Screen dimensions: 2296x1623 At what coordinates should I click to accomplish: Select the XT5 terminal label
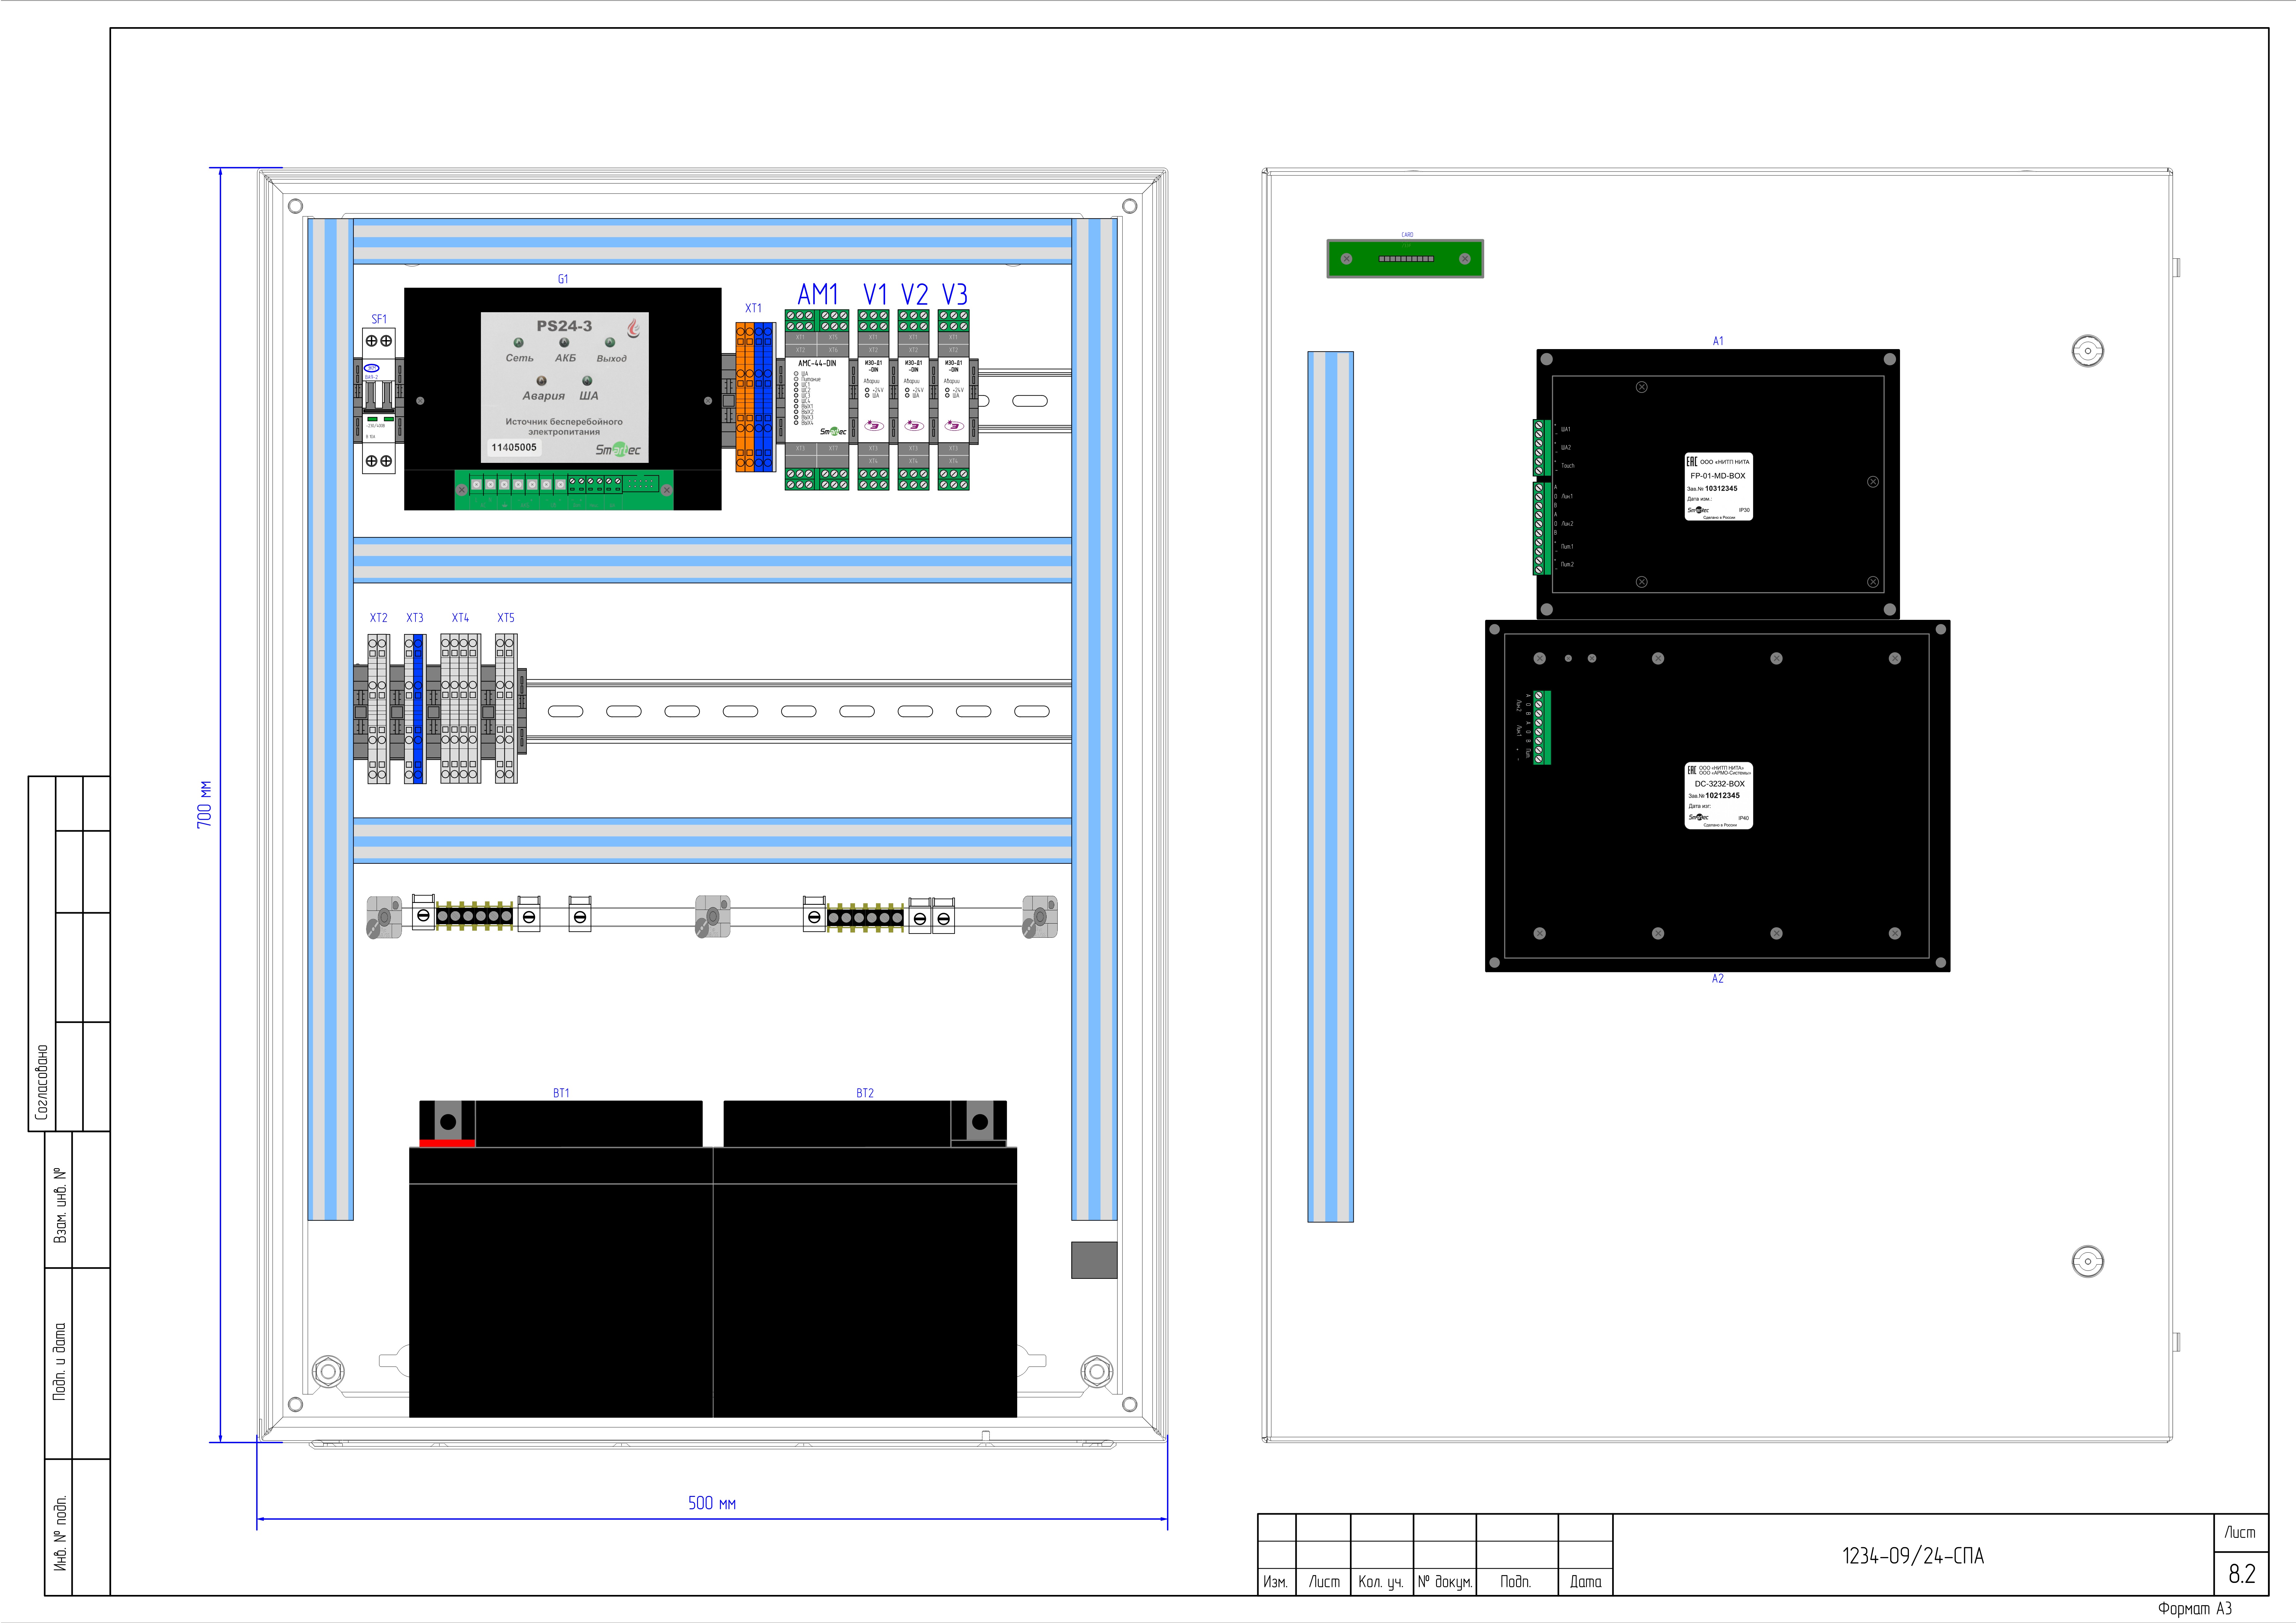coord(506,618)
